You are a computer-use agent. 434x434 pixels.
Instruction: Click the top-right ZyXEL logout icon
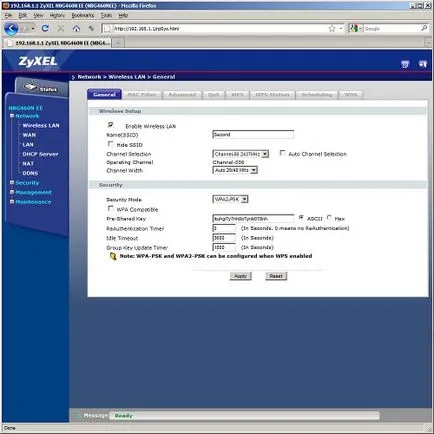click(423, 64)
